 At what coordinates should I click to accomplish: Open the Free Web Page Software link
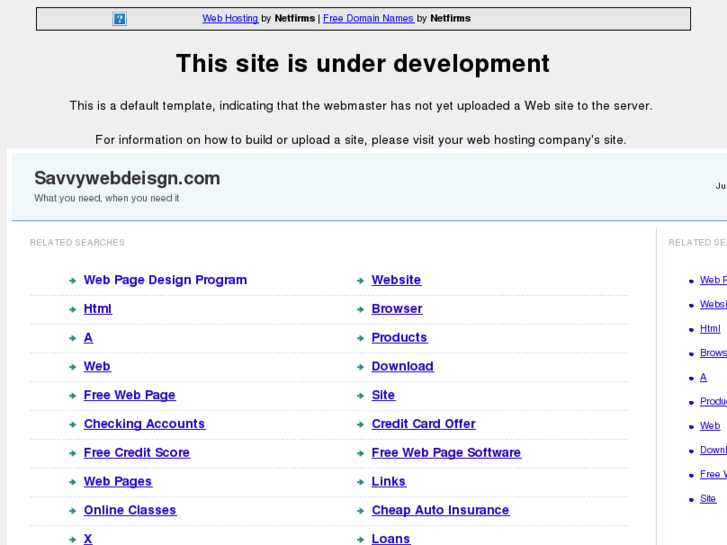(x=446, y=452)
